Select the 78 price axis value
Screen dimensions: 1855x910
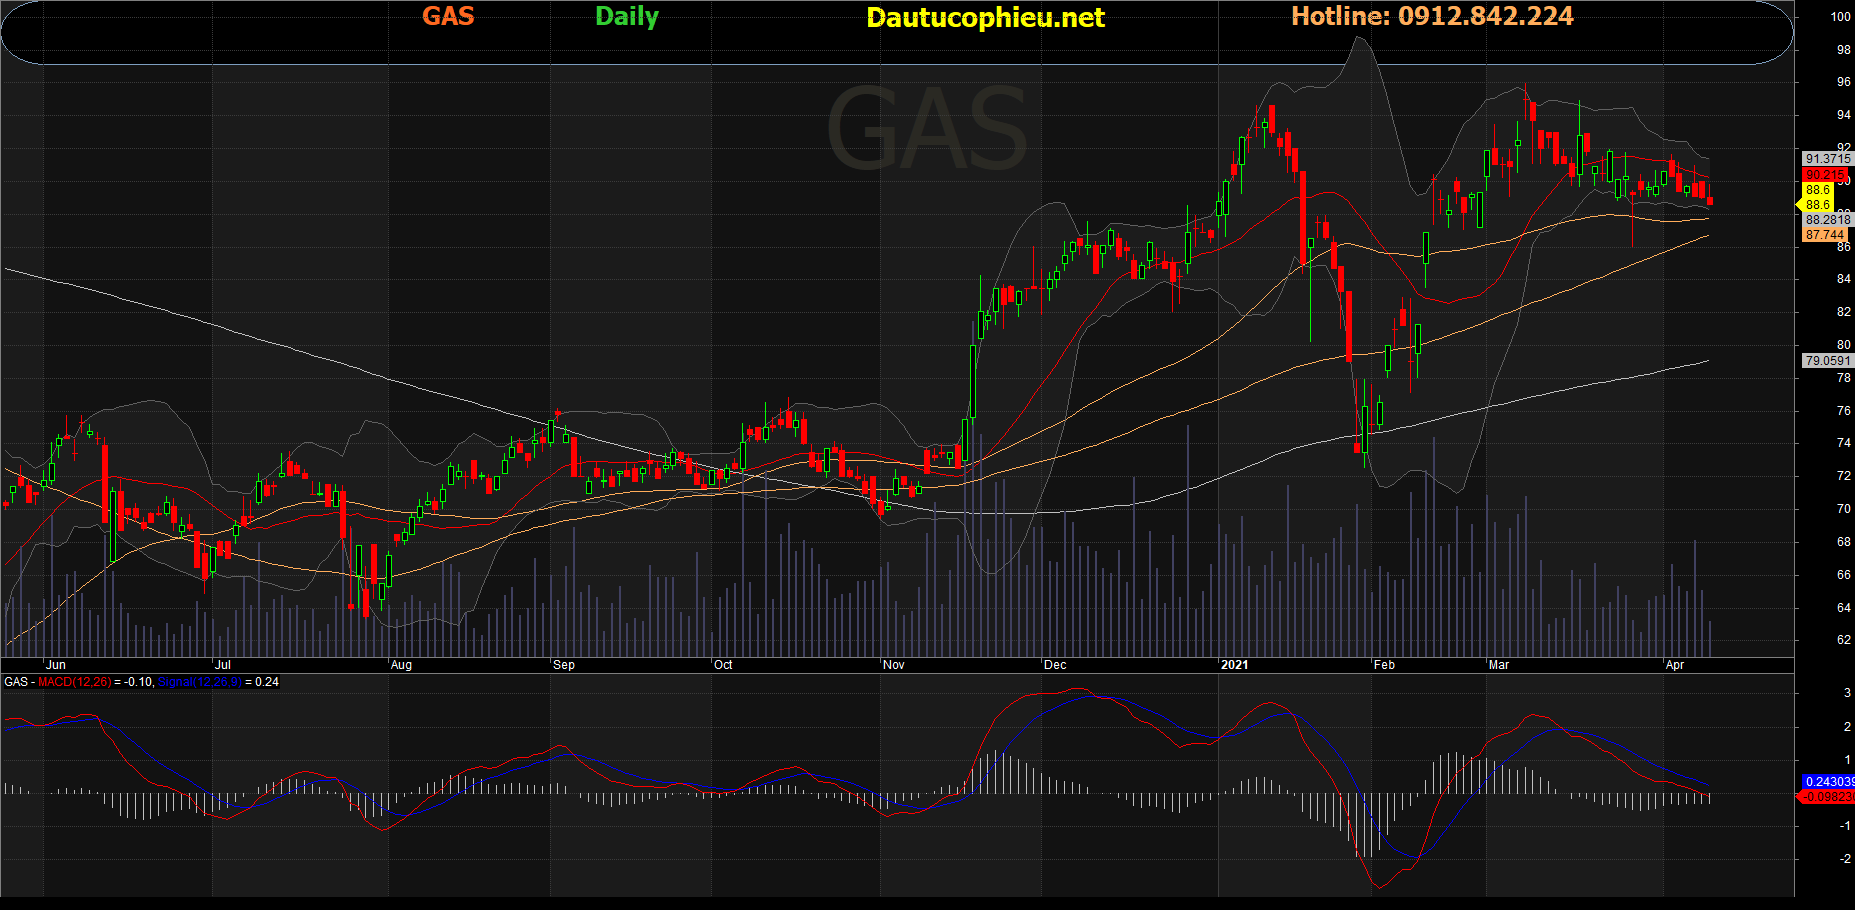[x=1844, y=379]
